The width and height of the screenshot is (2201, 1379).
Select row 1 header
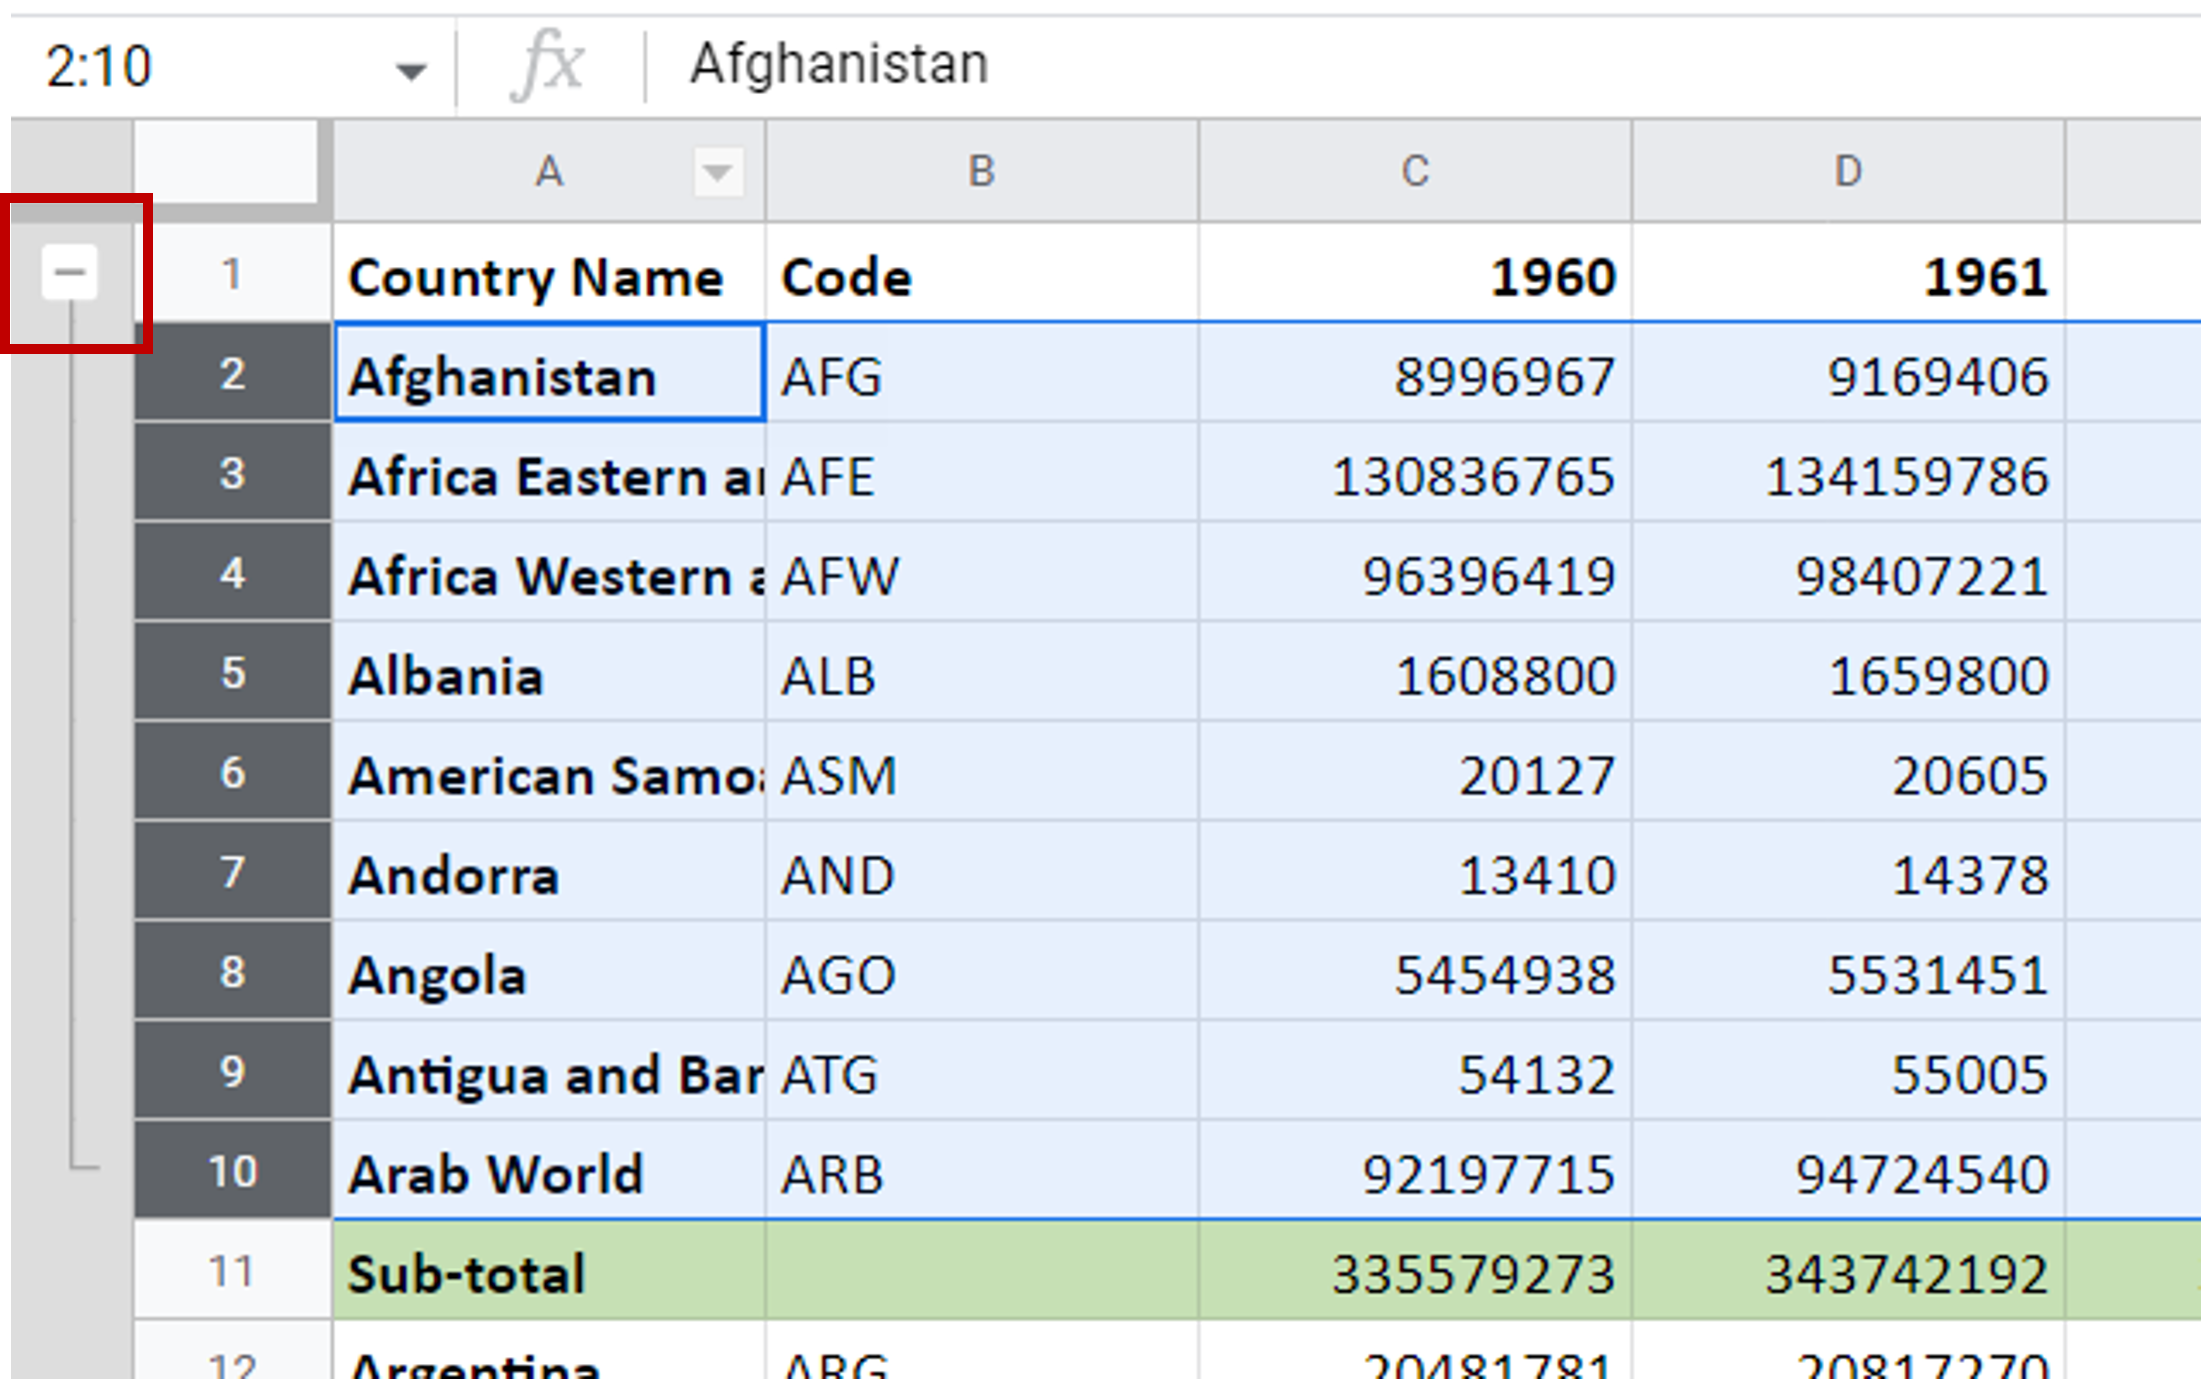232,273
